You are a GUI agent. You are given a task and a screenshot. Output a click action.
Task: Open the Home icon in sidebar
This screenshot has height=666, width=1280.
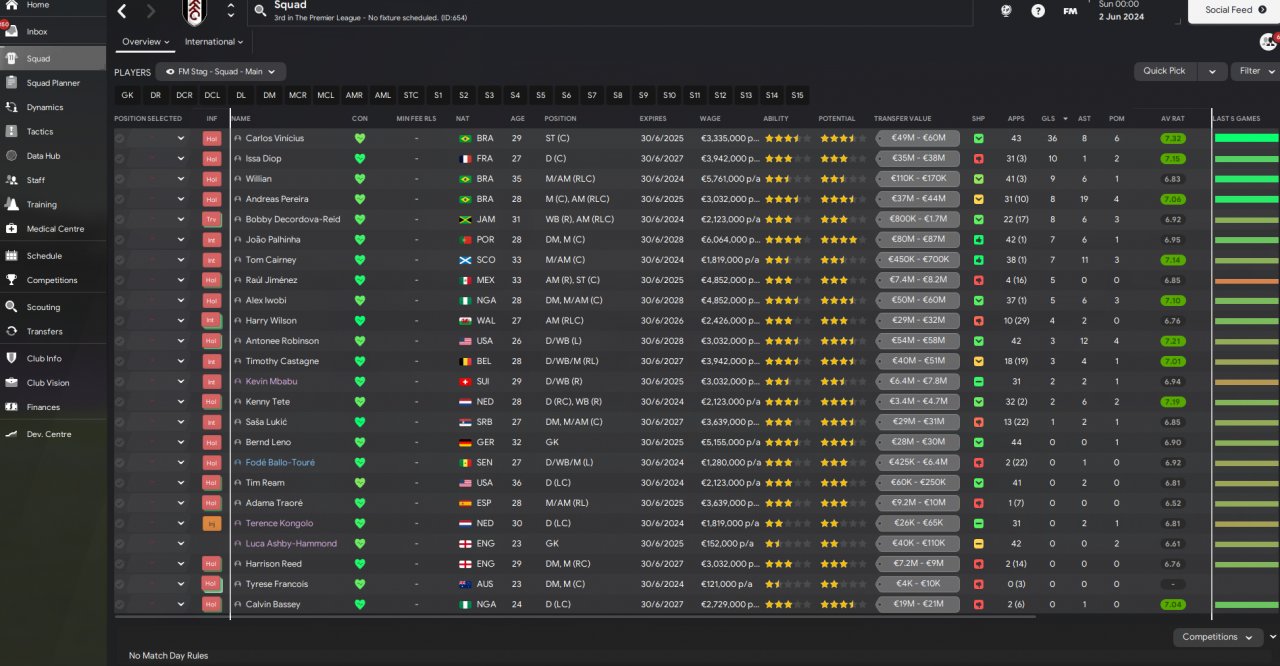tap(11, 5)
